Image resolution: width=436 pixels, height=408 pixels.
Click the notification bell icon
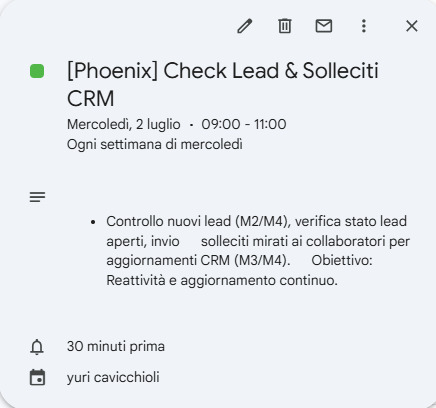[x=37, y=347]
